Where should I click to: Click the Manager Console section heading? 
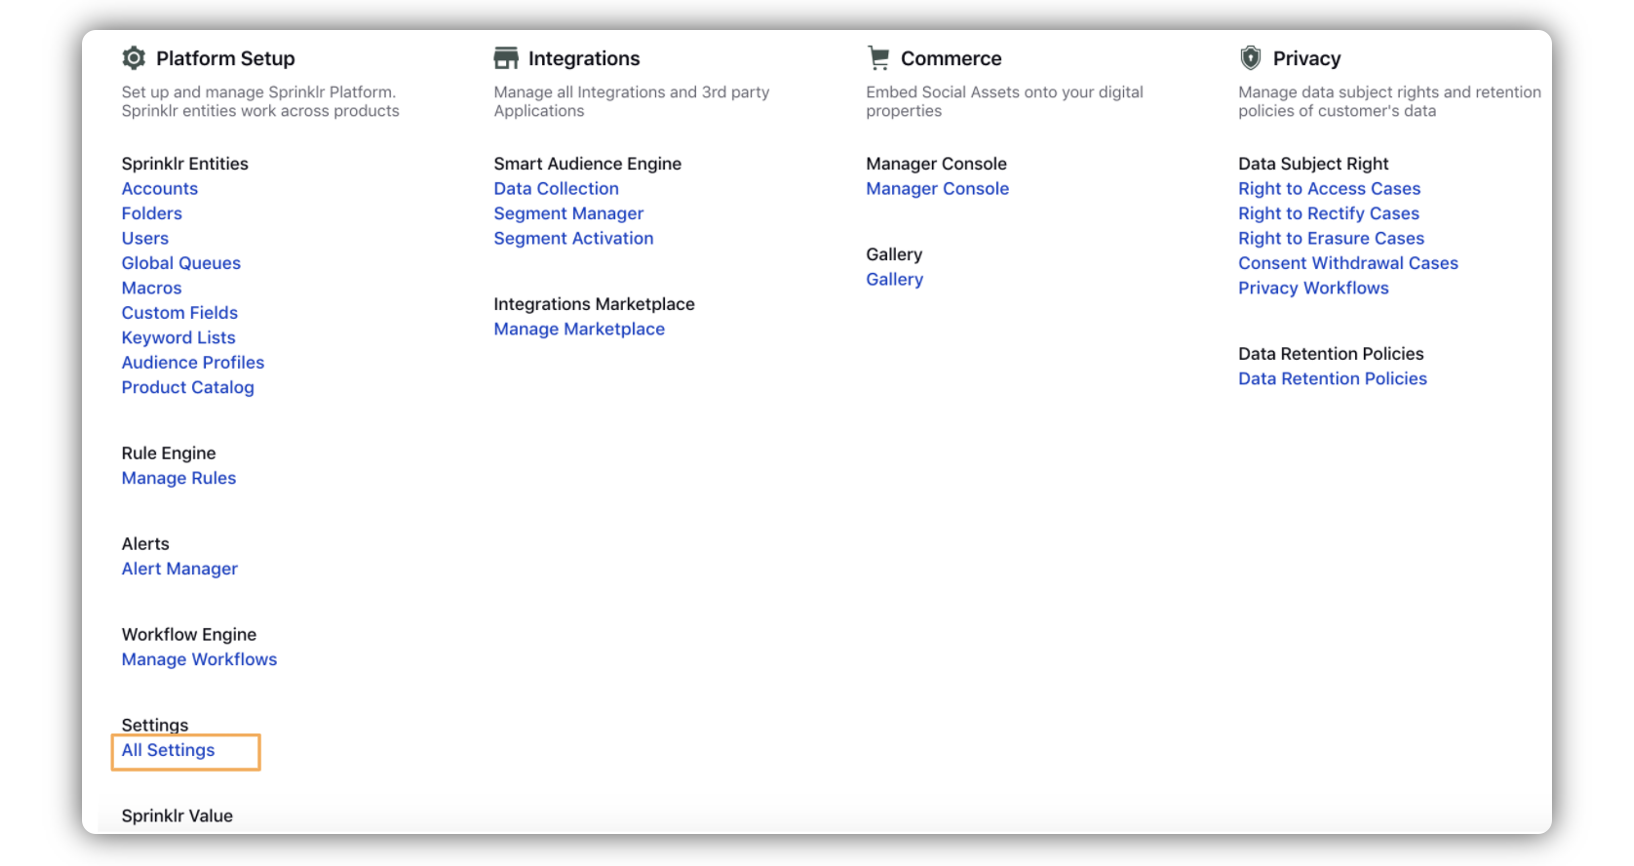pos(937,164)
